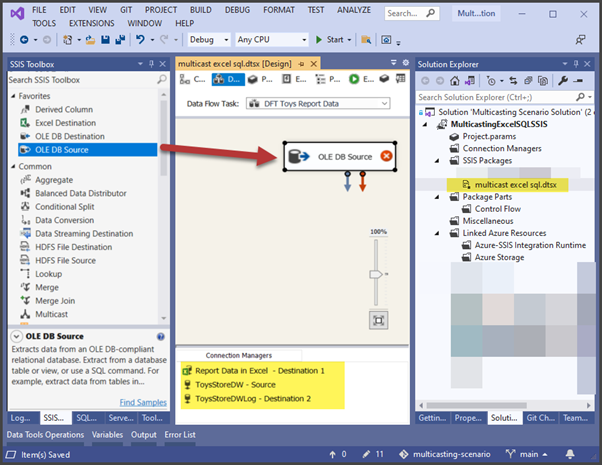The image size is (602, 465).
Task: Open the Variables panel
Action: pyautogui.click(x=107, y=435)
